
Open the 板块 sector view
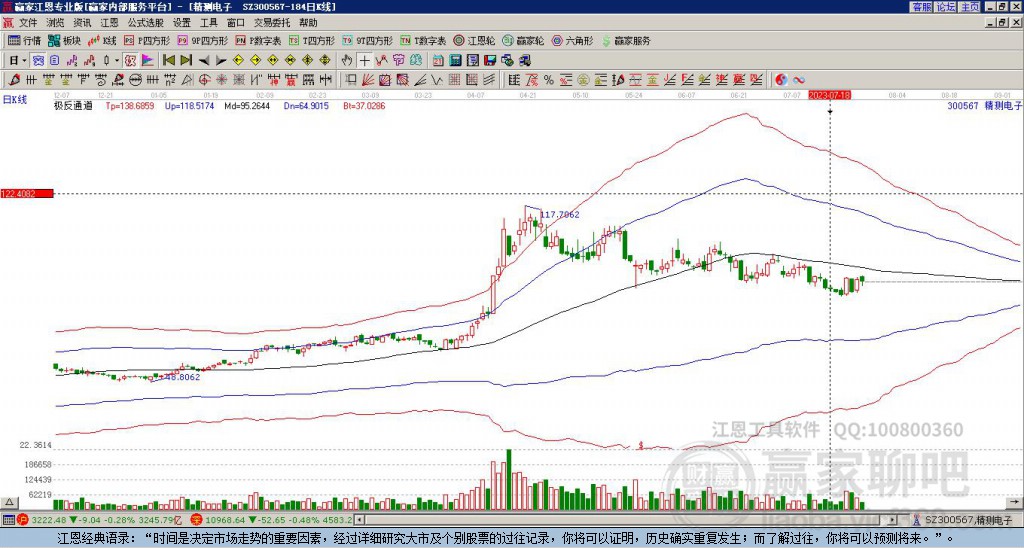64,40
